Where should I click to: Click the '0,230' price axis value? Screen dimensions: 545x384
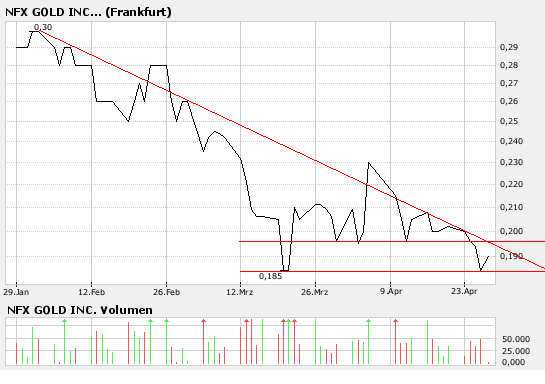(511, 162)
